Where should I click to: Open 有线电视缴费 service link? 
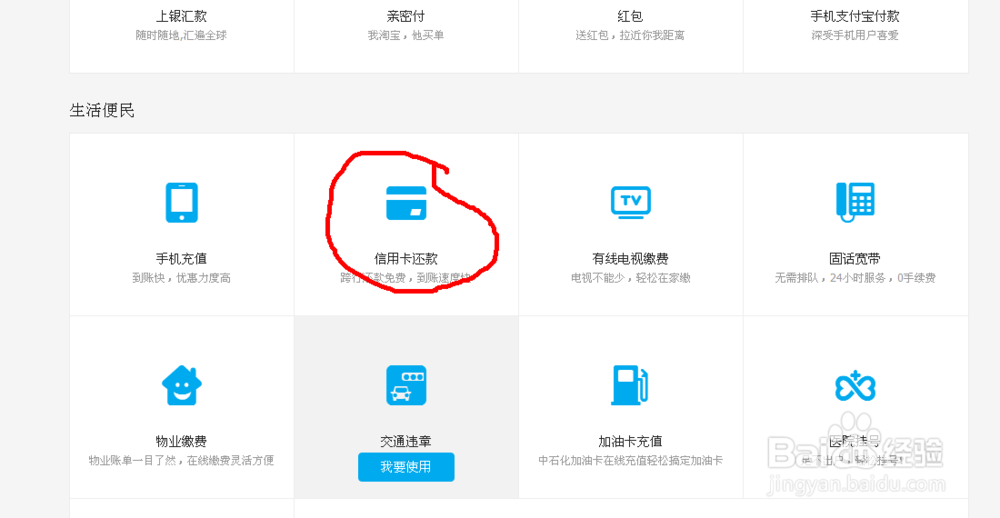[x=631, y=259]
